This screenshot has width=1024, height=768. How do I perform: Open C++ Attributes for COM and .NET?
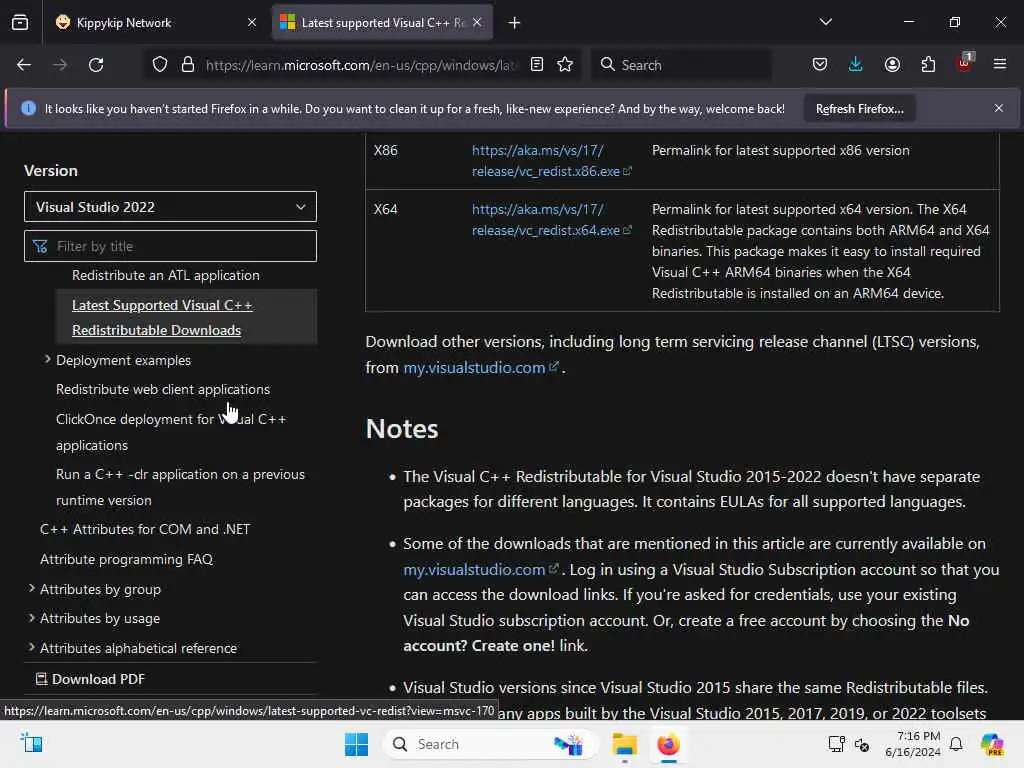pos(145,530)
